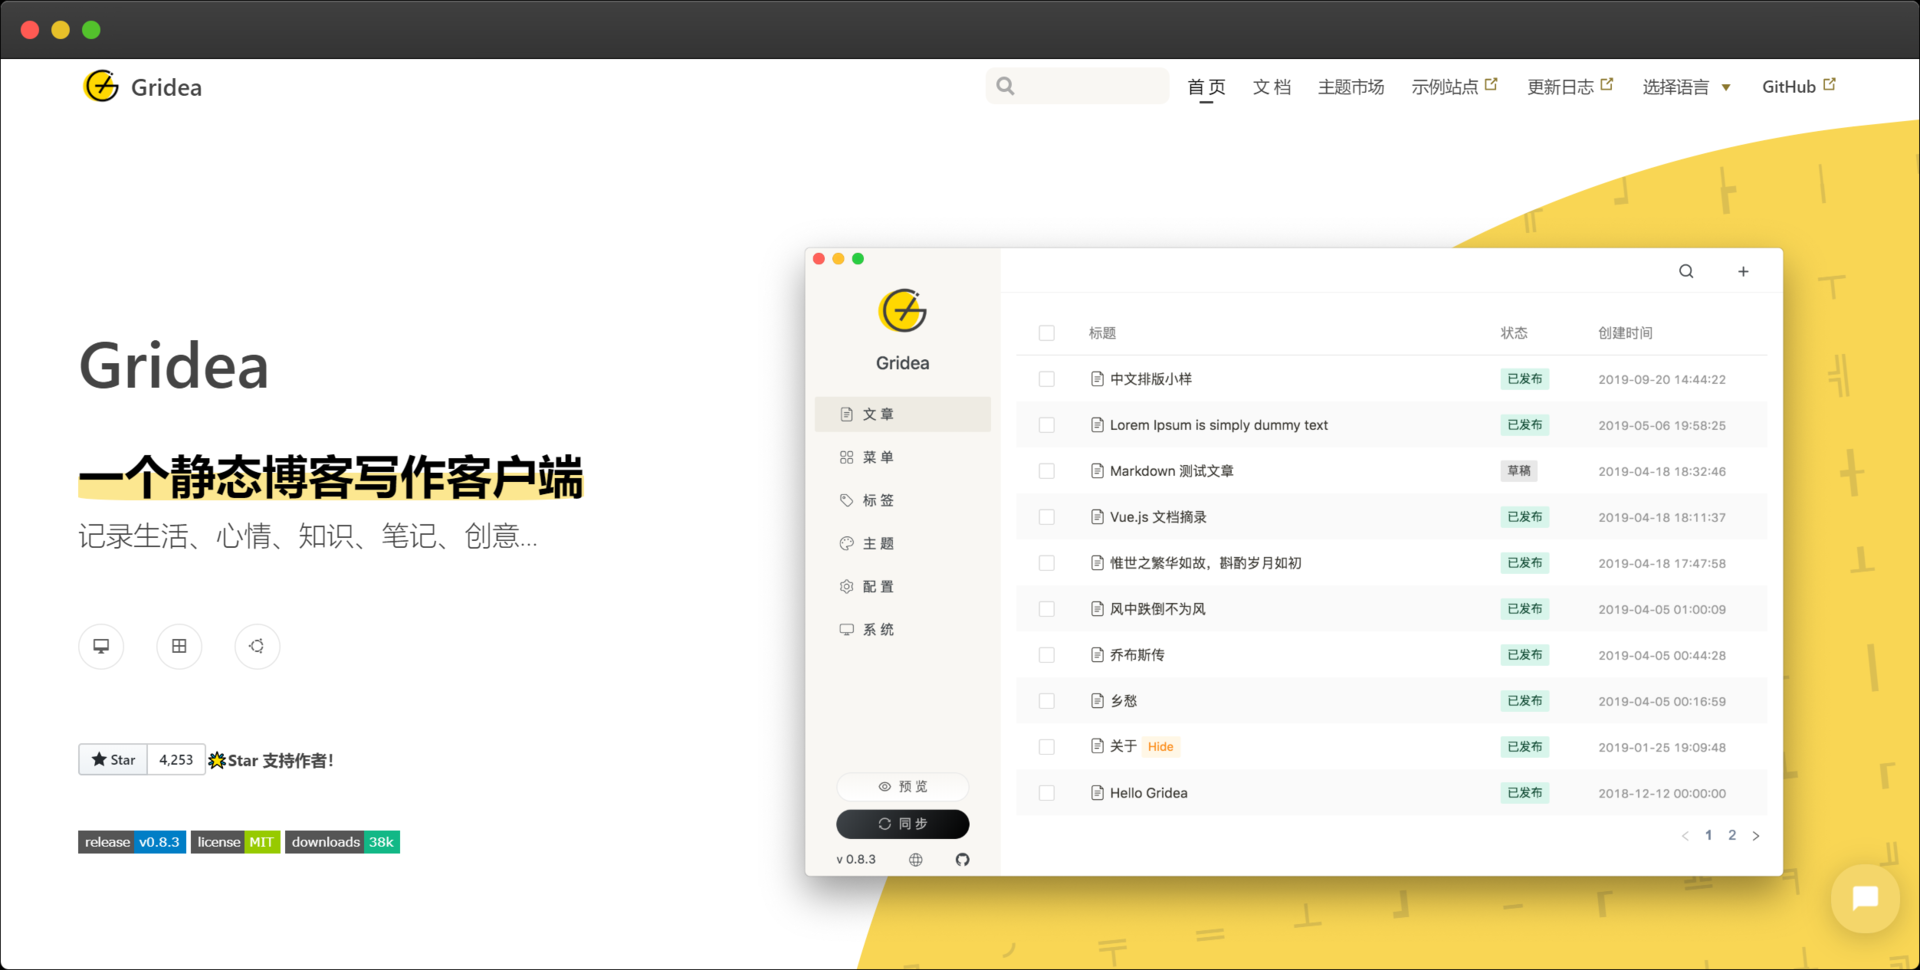The image size is (1920, 970).
Task: Click the Gridea logo in the header
Action: click(101, 87)
